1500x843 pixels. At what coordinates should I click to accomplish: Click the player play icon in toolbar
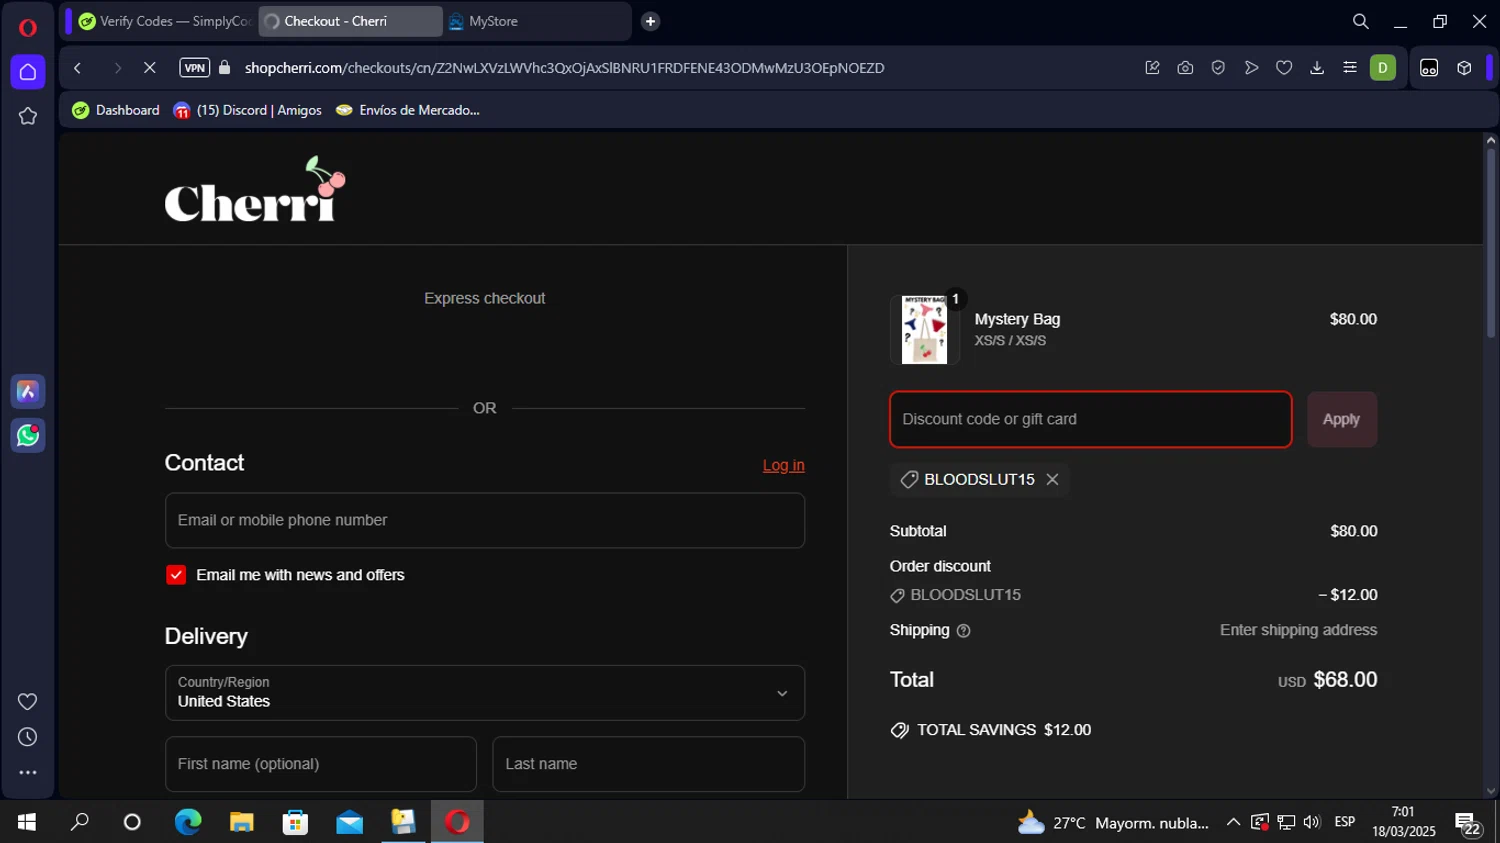coord(1251,68)
